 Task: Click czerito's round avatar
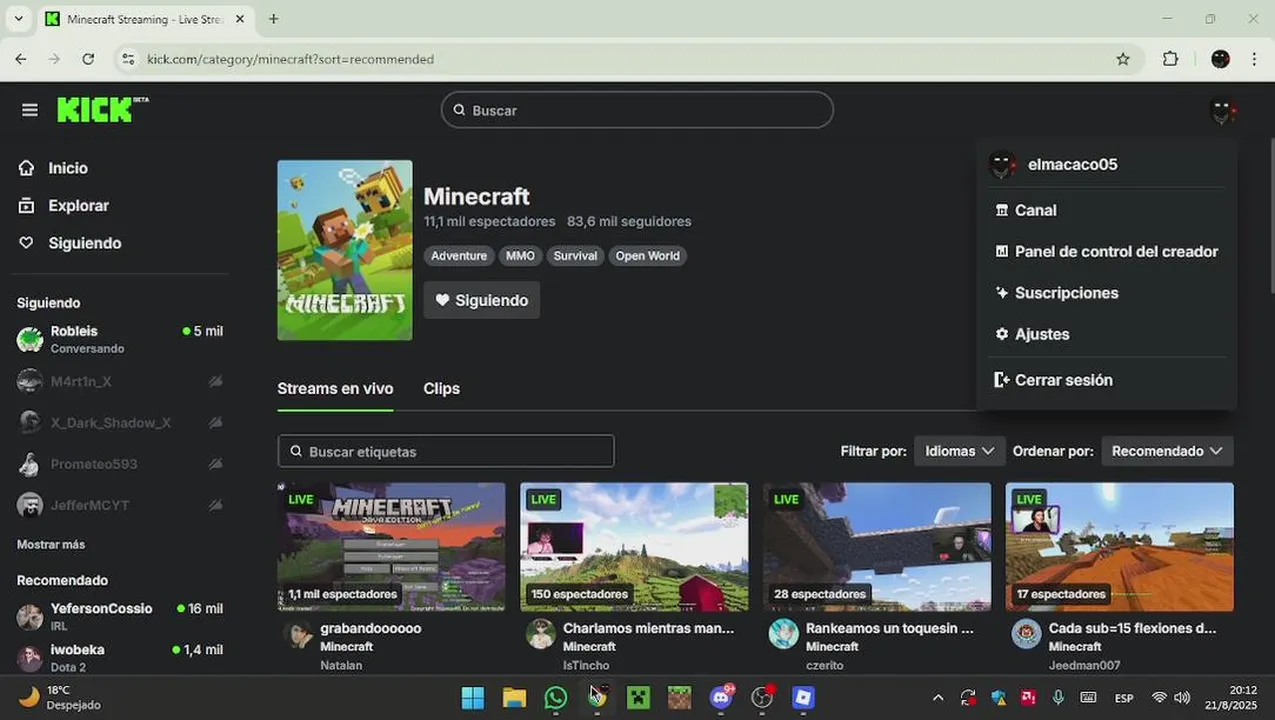tap(784, 634)
